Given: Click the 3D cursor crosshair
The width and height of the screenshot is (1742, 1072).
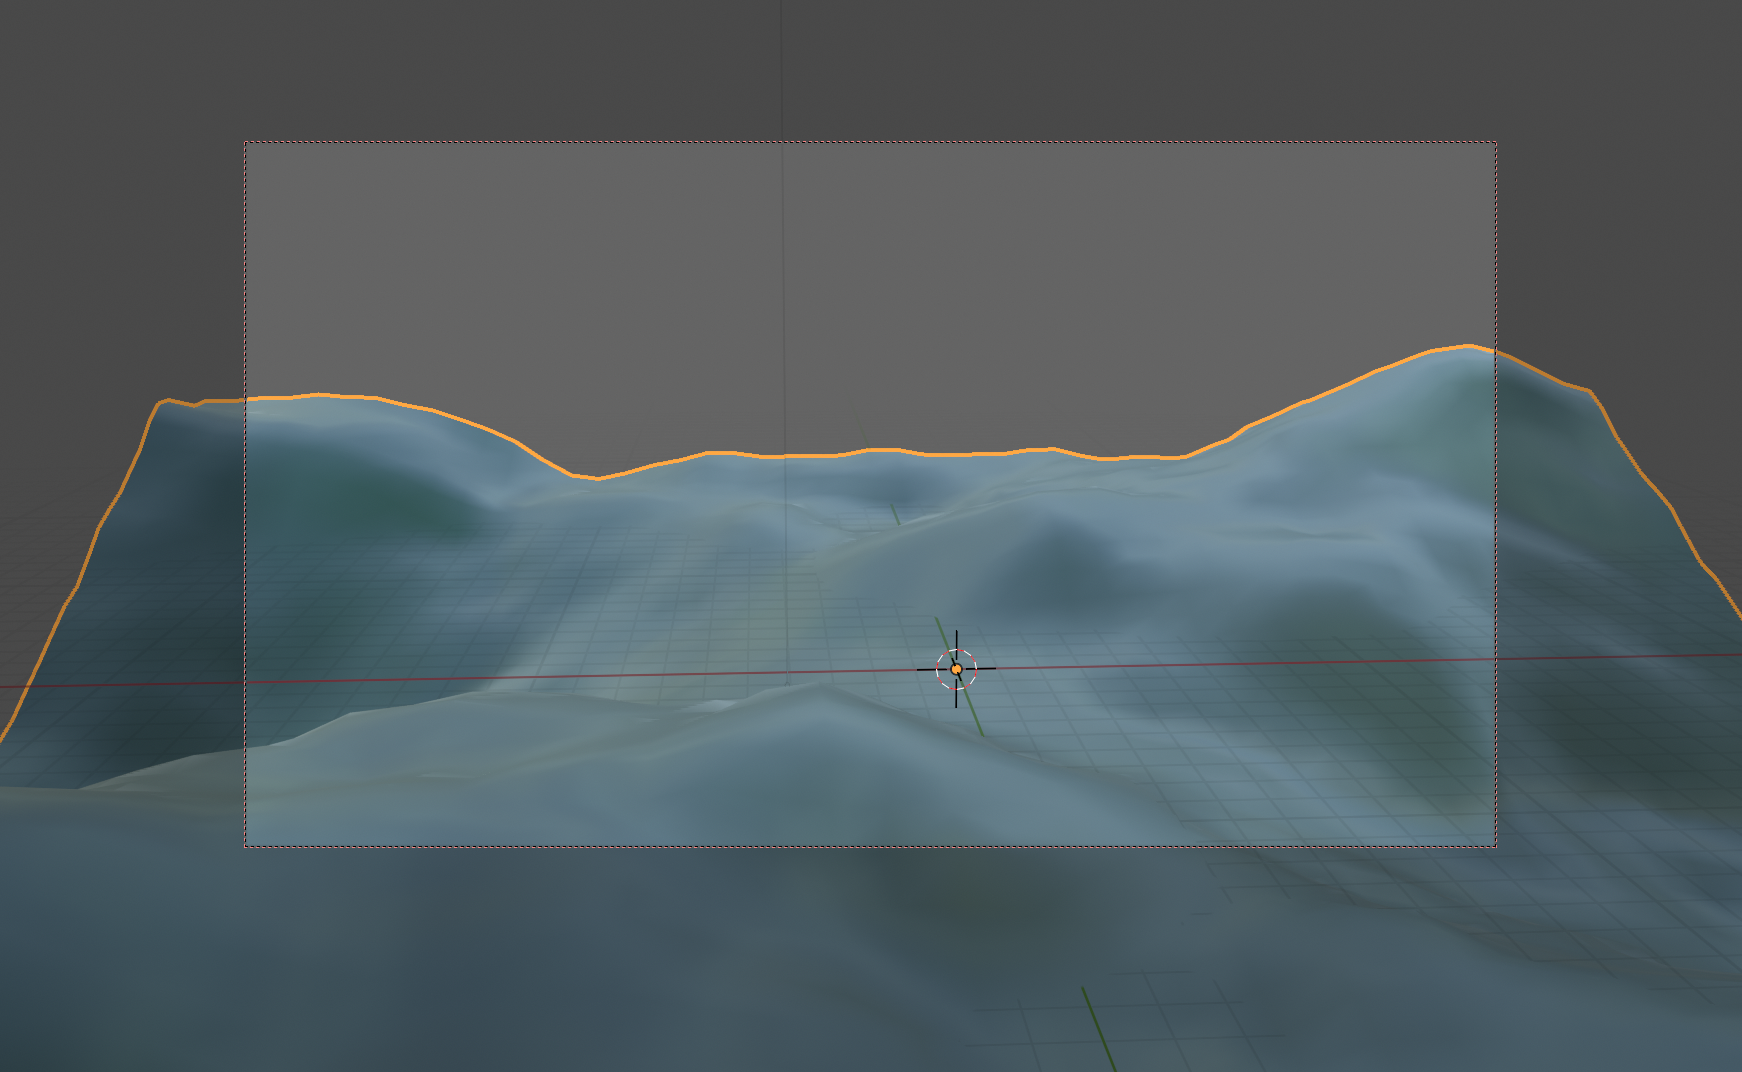Looking at the screenshot, I should [956, 669].
